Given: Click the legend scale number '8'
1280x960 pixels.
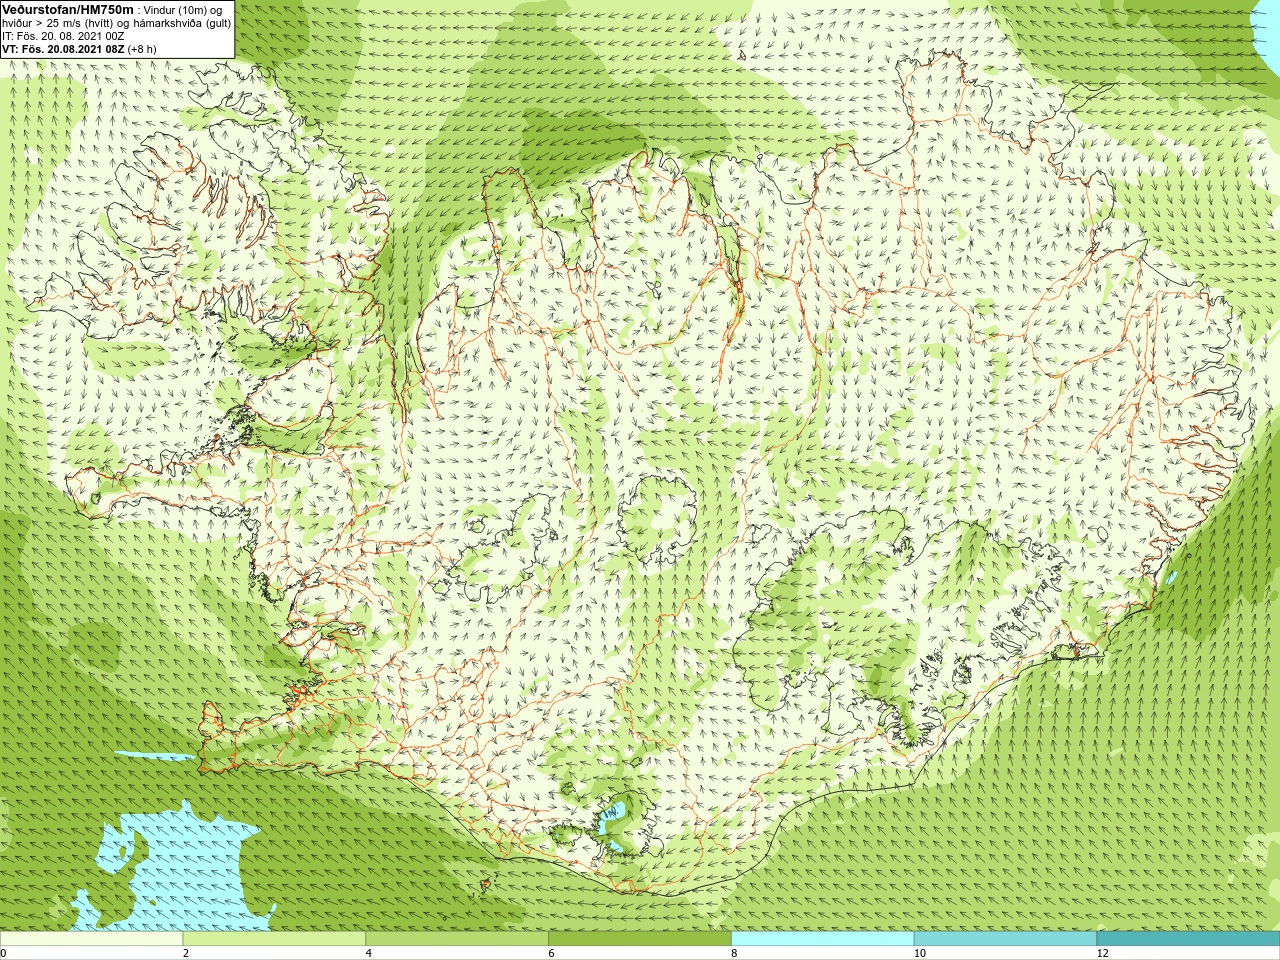Looking at the screenshot, I should coord(734,953).
